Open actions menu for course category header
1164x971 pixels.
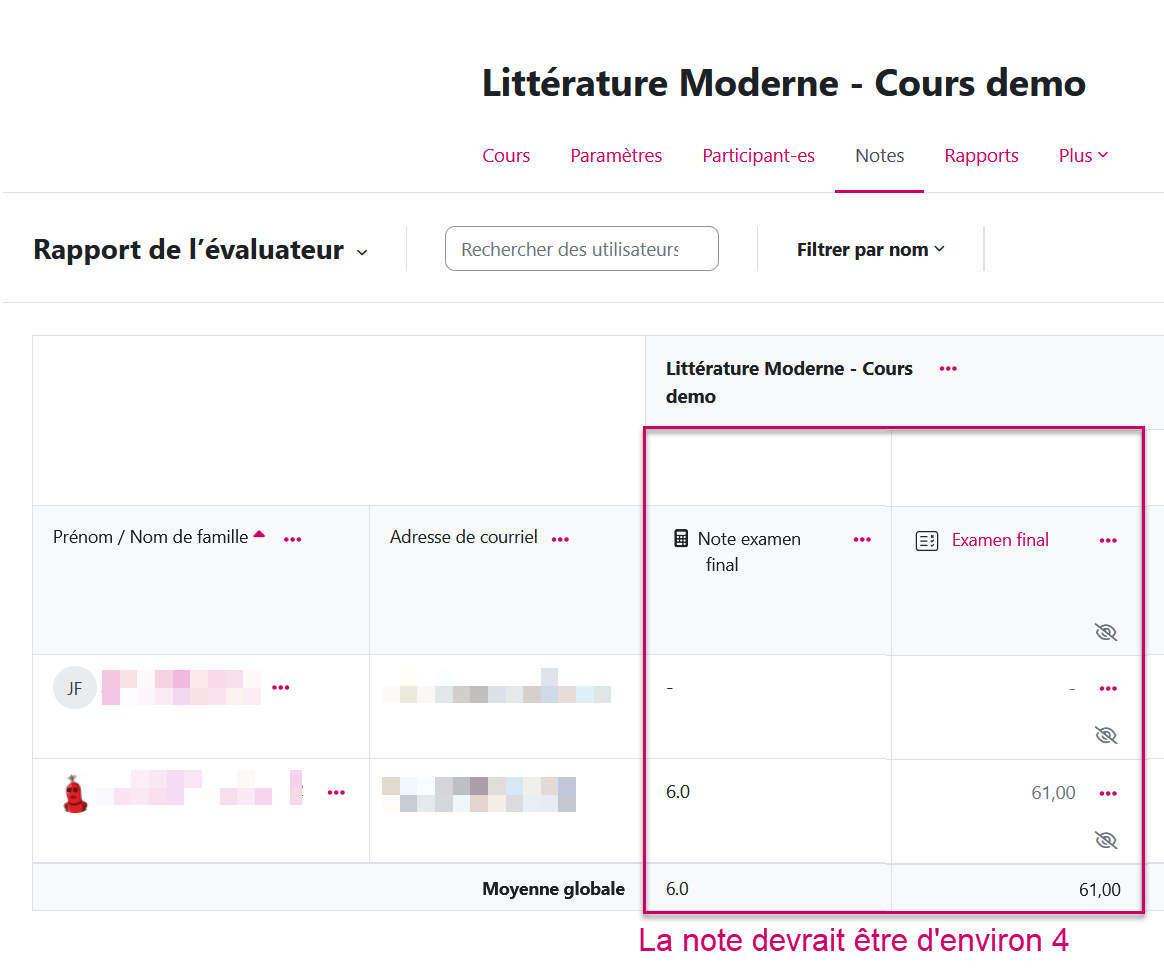pyautogui.click(x=948, y=369)
